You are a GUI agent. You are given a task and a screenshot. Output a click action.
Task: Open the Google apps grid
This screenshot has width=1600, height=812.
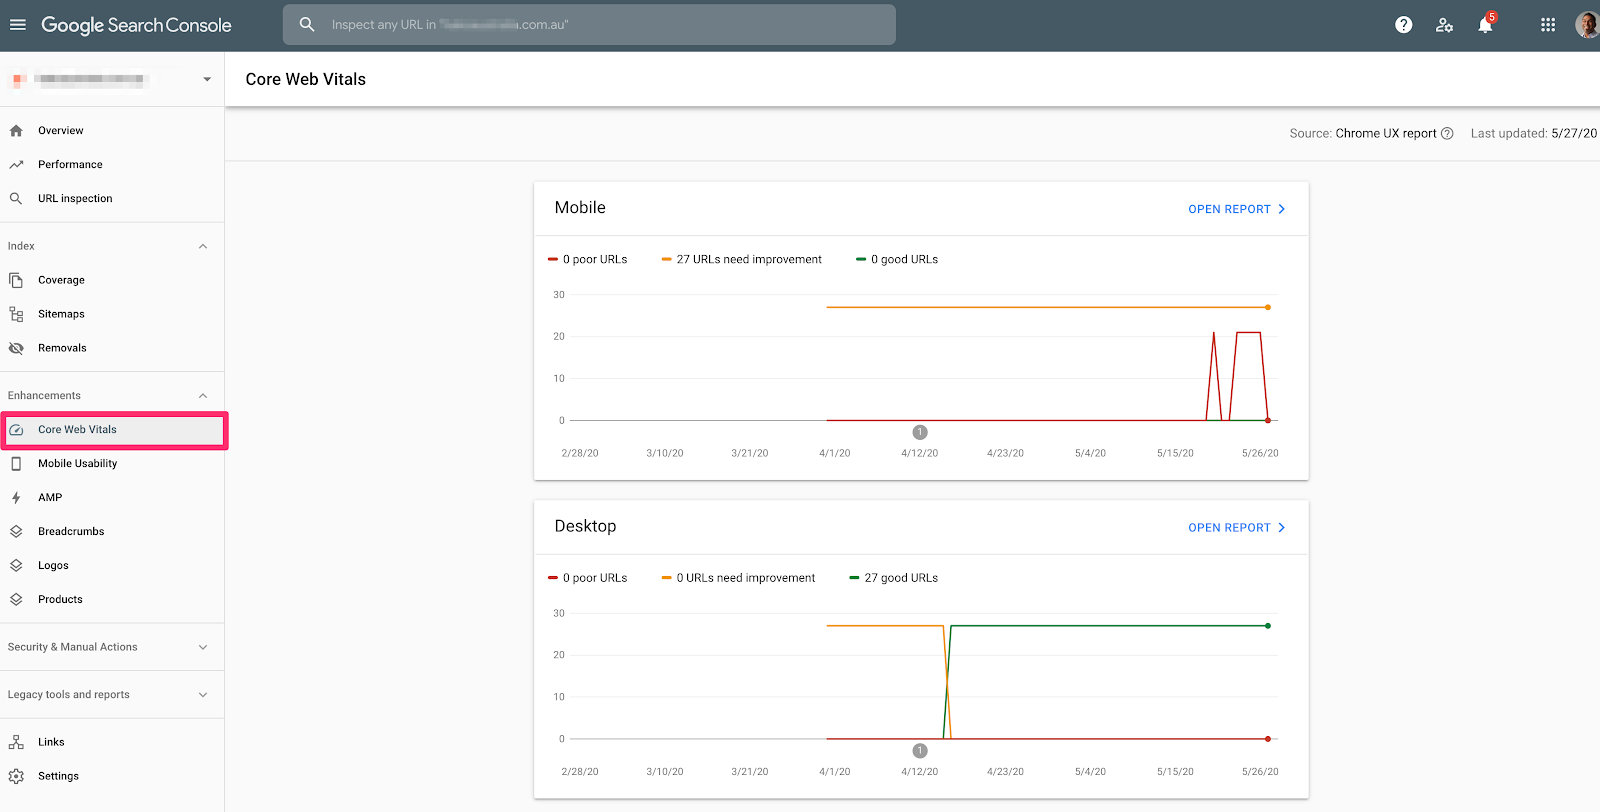[1548, 25]
